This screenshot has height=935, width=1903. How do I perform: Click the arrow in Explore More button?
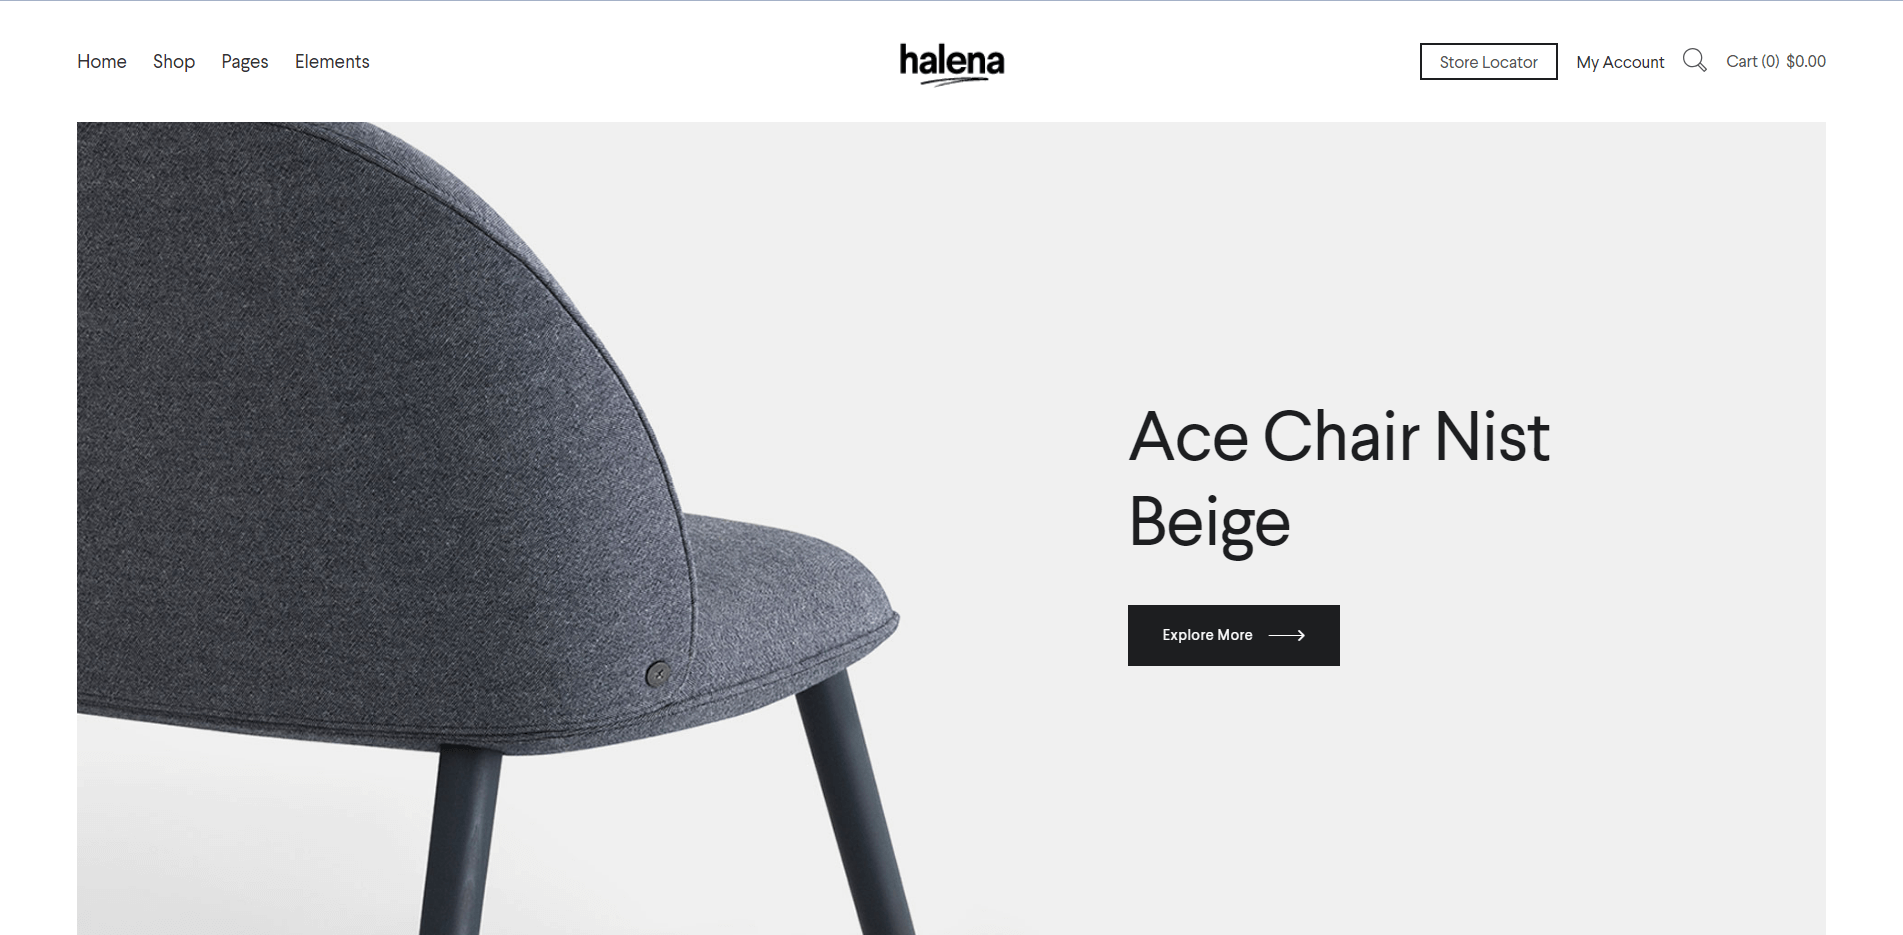(x=1286, y=635)
